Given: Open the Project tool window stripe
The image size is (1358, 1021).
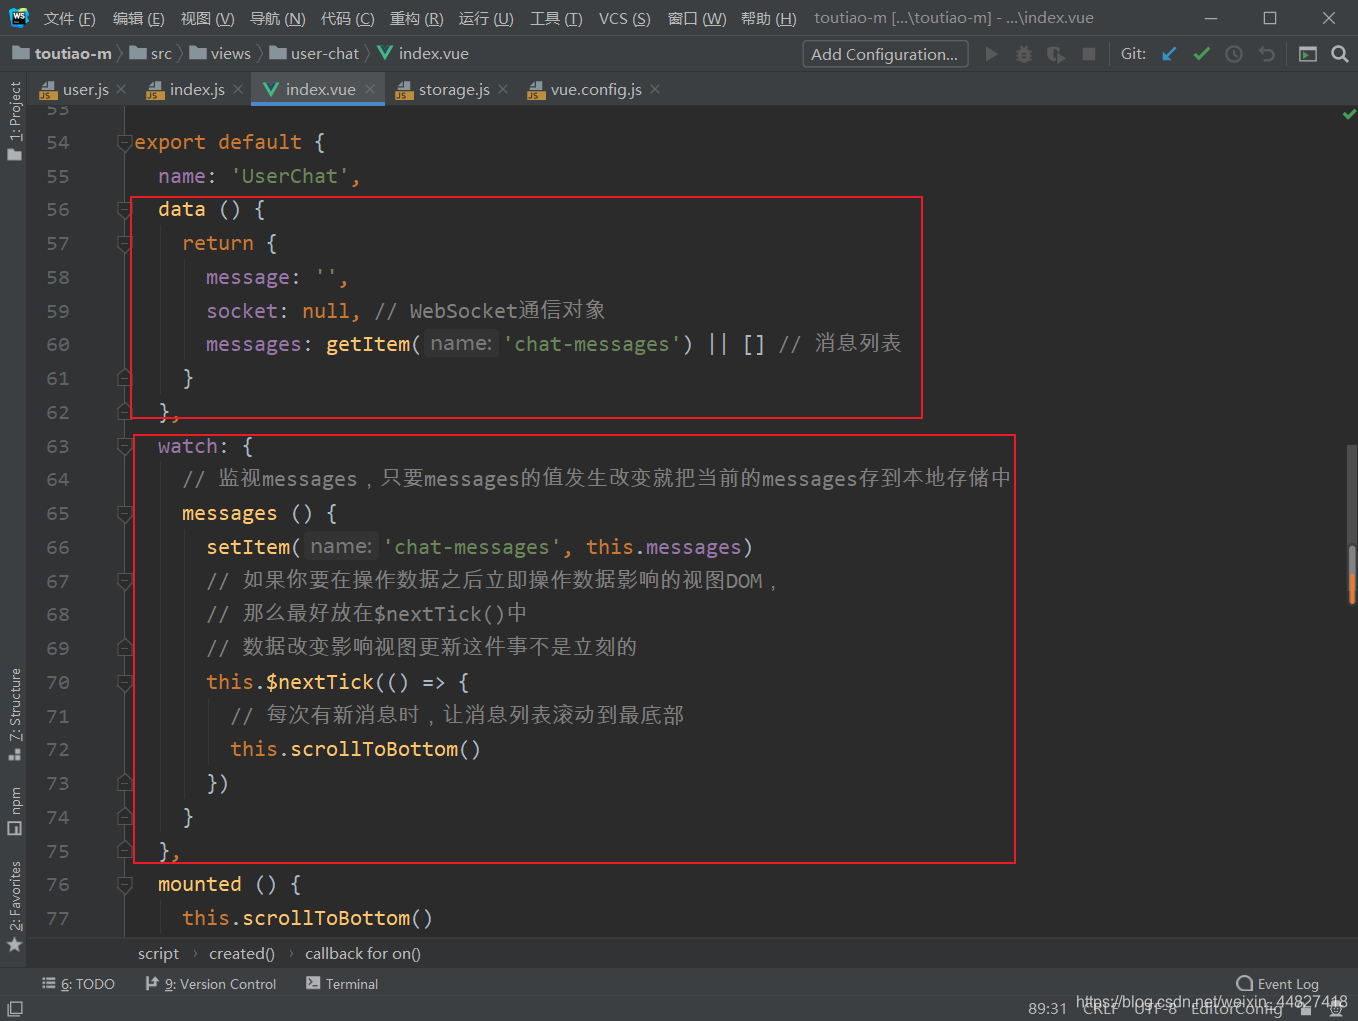Looking at the screenshot, I should click(x=14, y=120).
